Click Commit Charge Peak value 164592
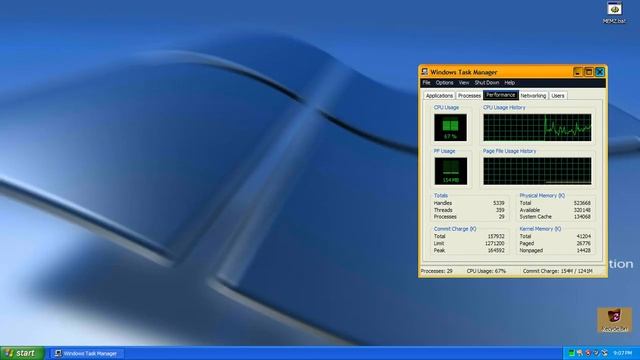 point(496,250)
